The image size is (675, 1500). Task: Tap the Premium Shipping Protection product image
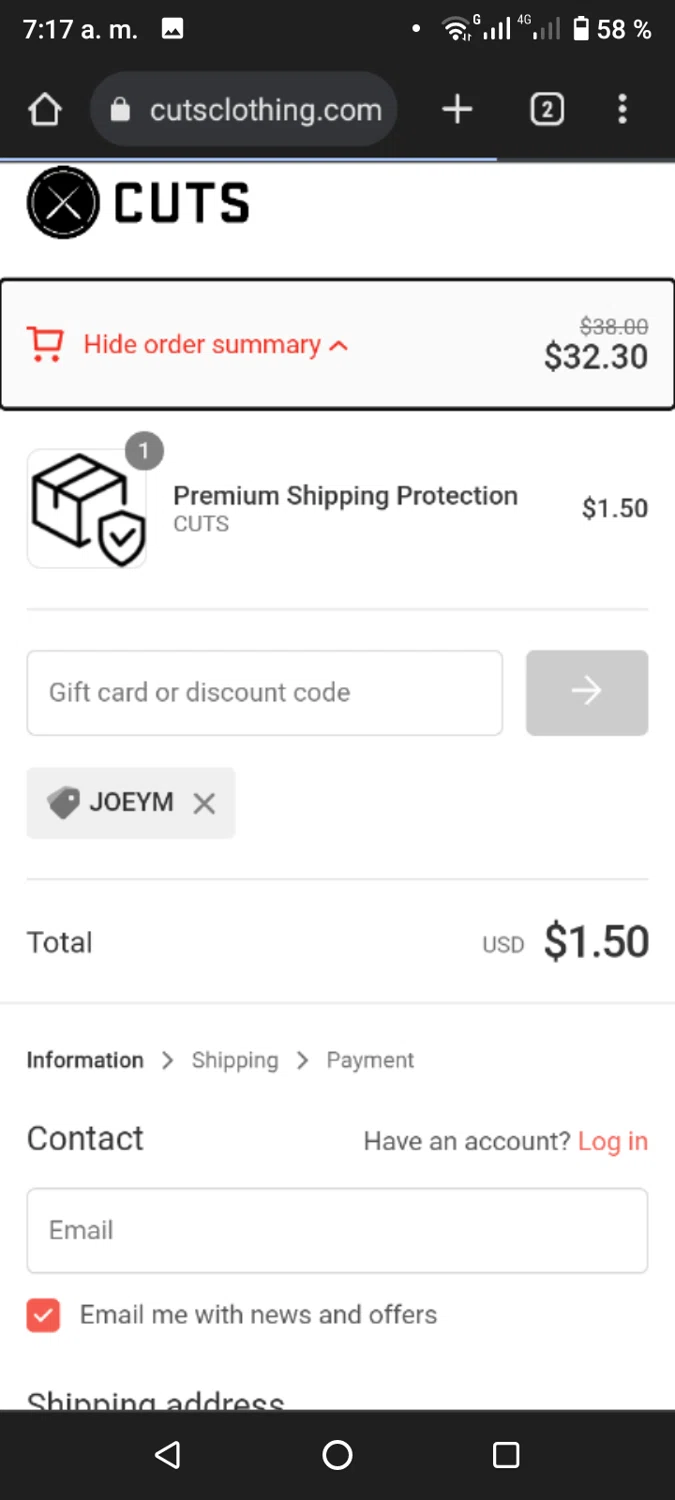(87, 508)
